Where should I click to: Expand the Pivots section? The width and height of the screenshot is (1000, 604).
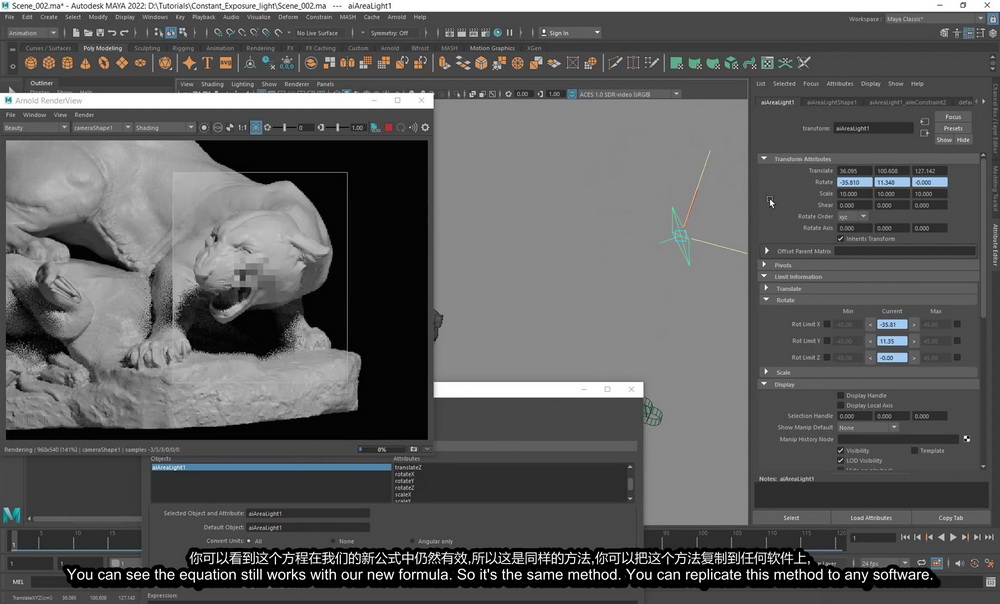point(765,265)
